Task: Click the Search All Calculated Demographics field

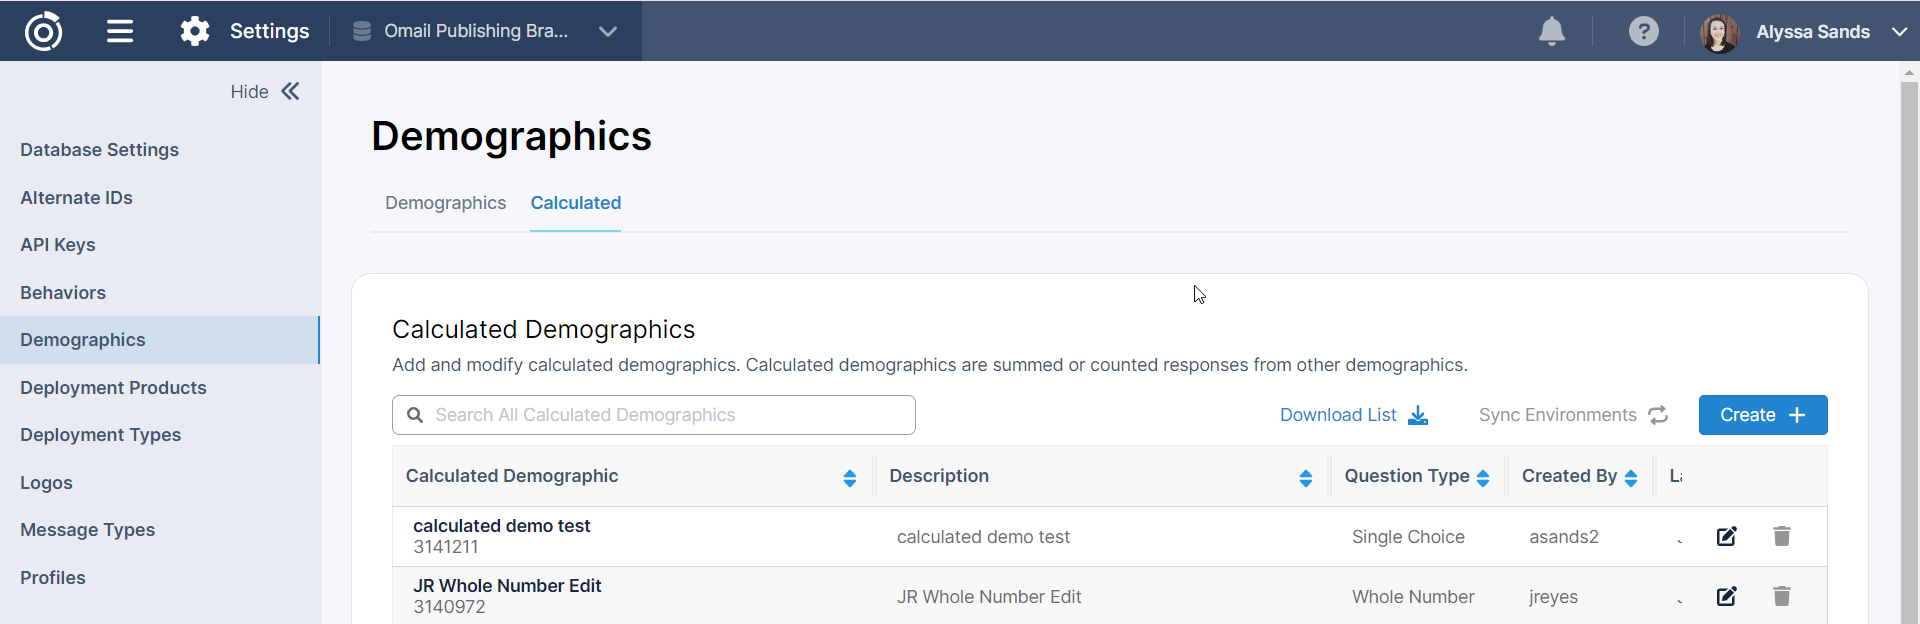Action: point(654,415)
